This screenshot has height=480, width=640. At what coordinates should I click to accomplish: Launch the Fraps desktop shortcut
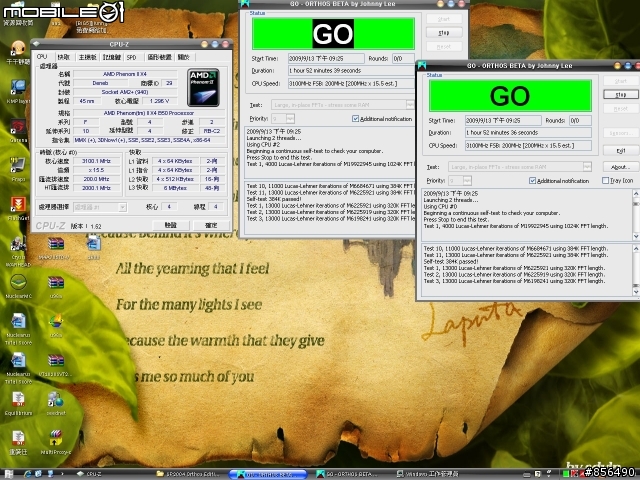(x=18, y=169)
